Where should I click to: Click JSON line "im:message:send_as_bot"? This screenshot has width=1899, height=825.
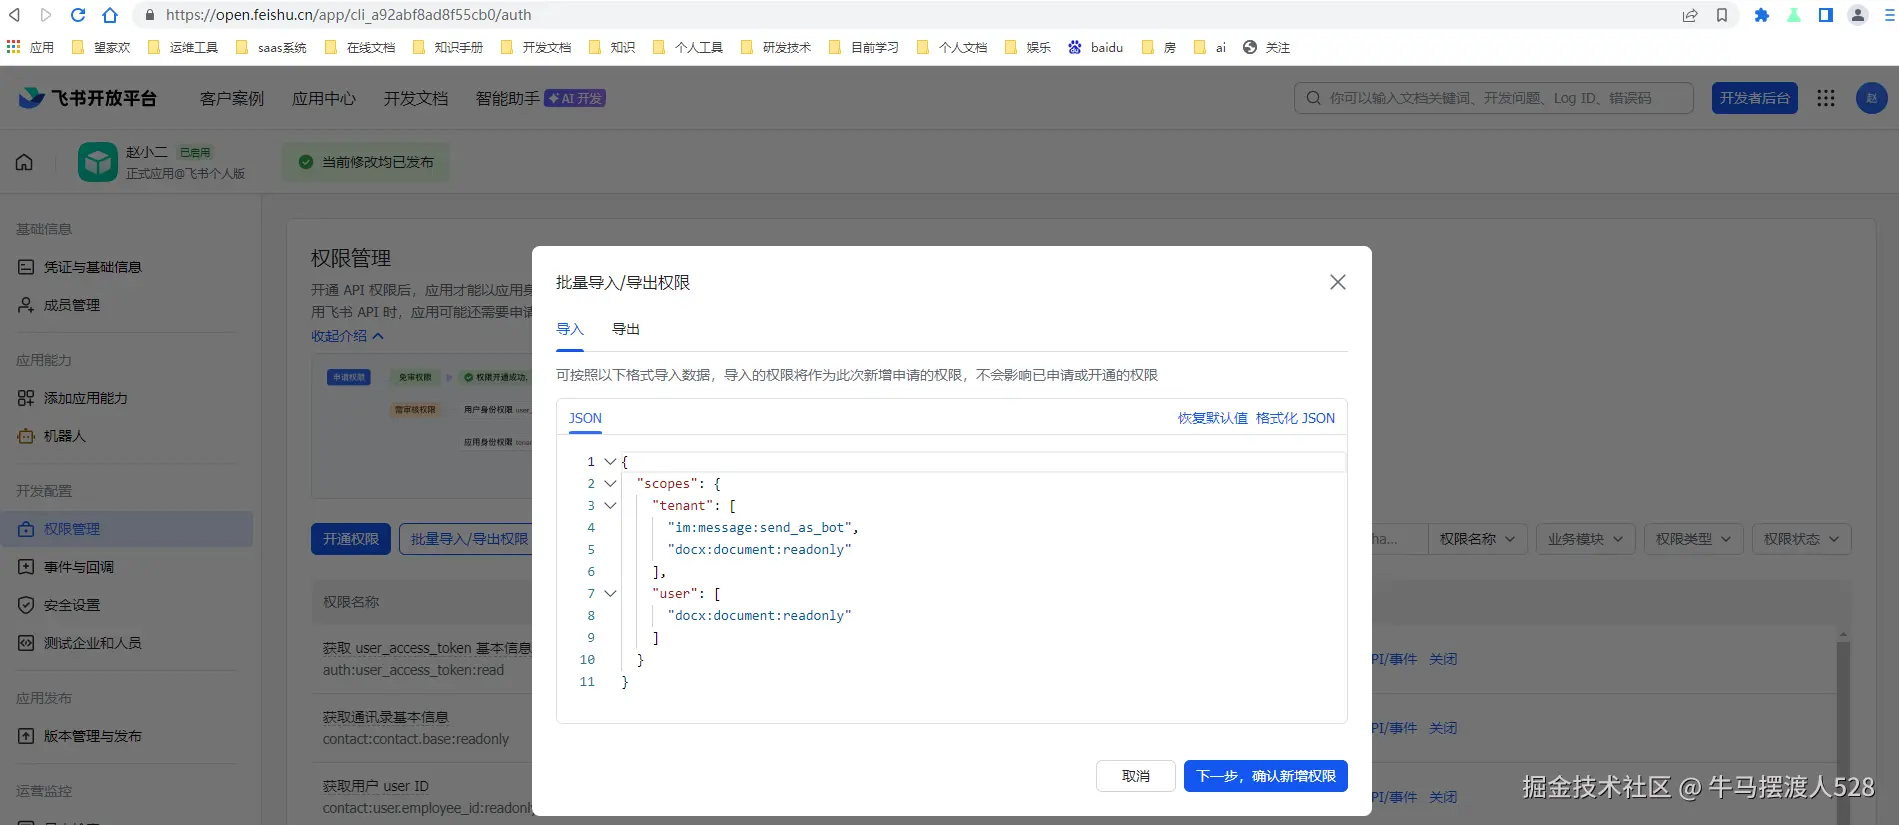pos(763,527)
